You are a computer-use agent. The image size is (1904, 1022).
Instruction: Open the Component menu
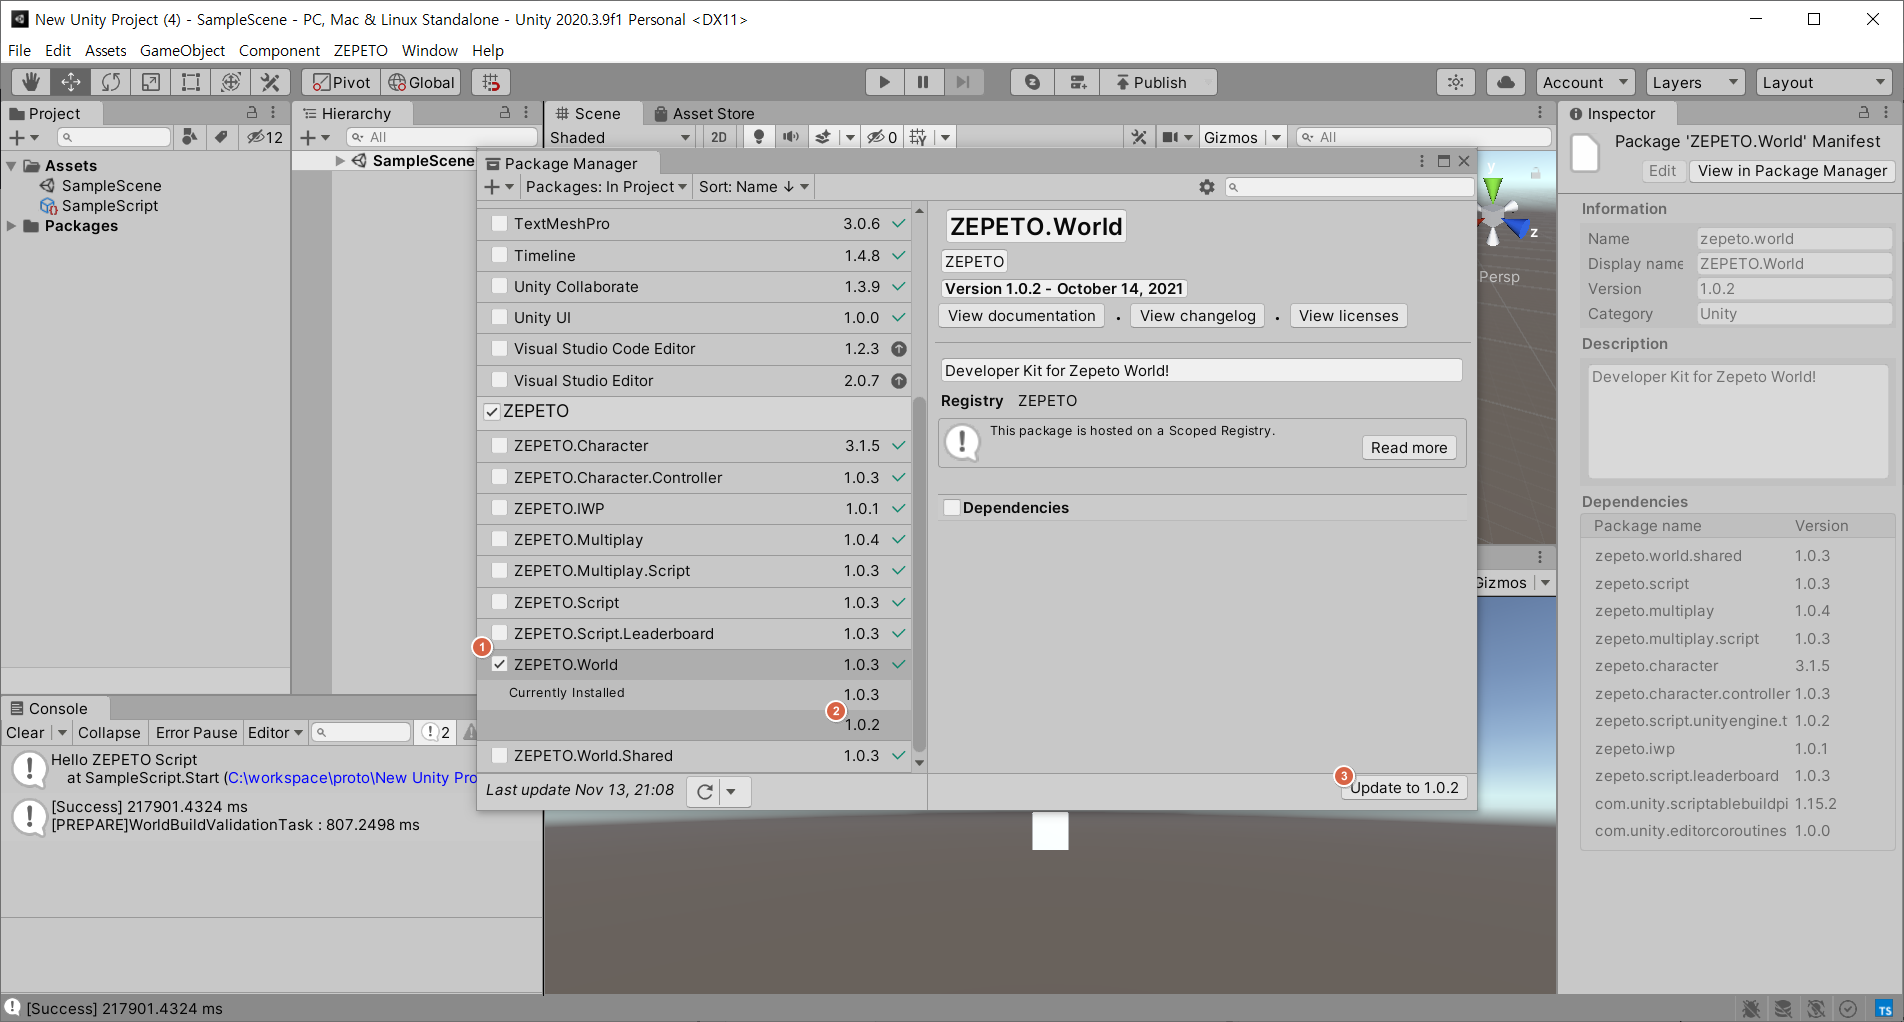pyautogui.click(x=279, y=50)
